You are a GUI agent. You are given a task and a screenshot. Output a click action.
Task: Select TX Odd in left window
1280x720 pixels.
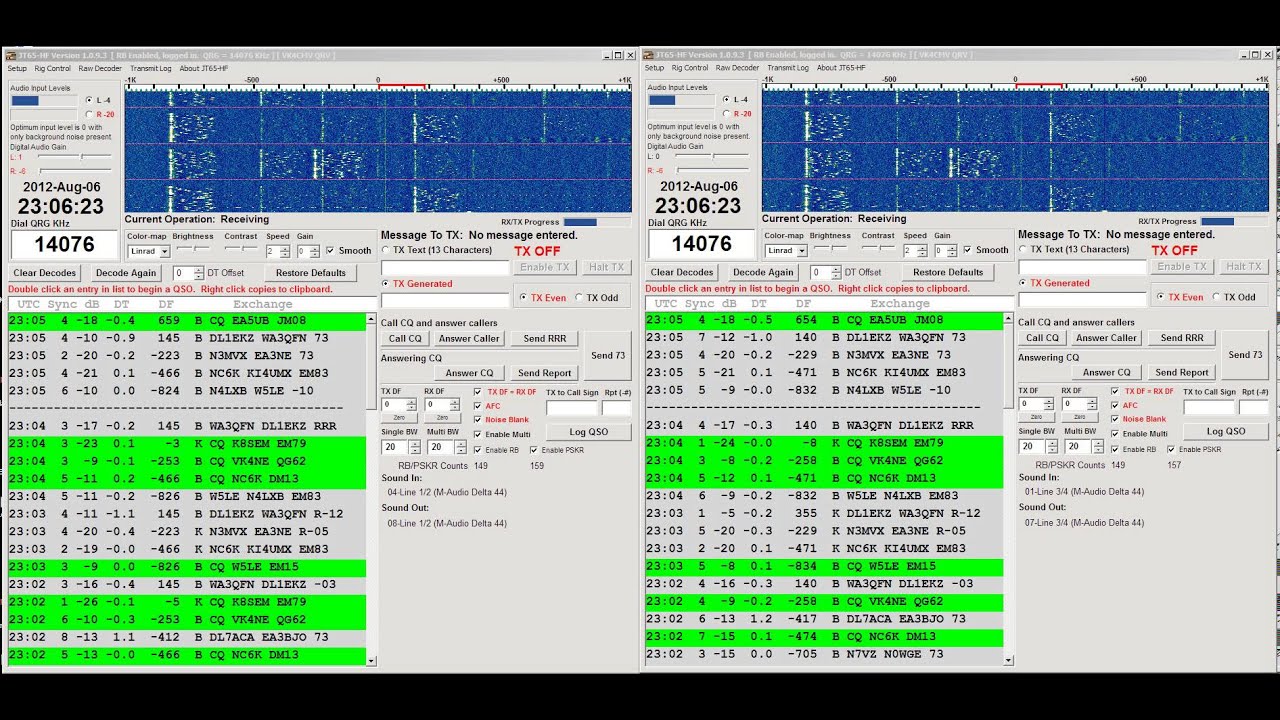click(x=579, y=298)
